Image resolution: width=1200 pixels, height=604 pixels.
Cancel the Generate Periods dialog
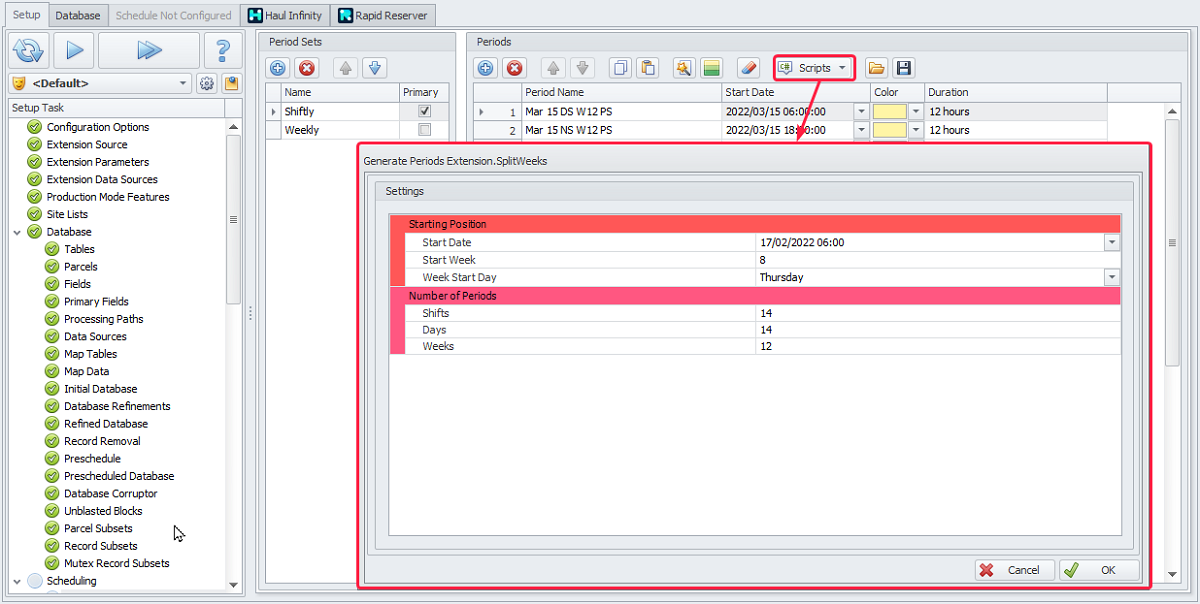[1014, 570]
